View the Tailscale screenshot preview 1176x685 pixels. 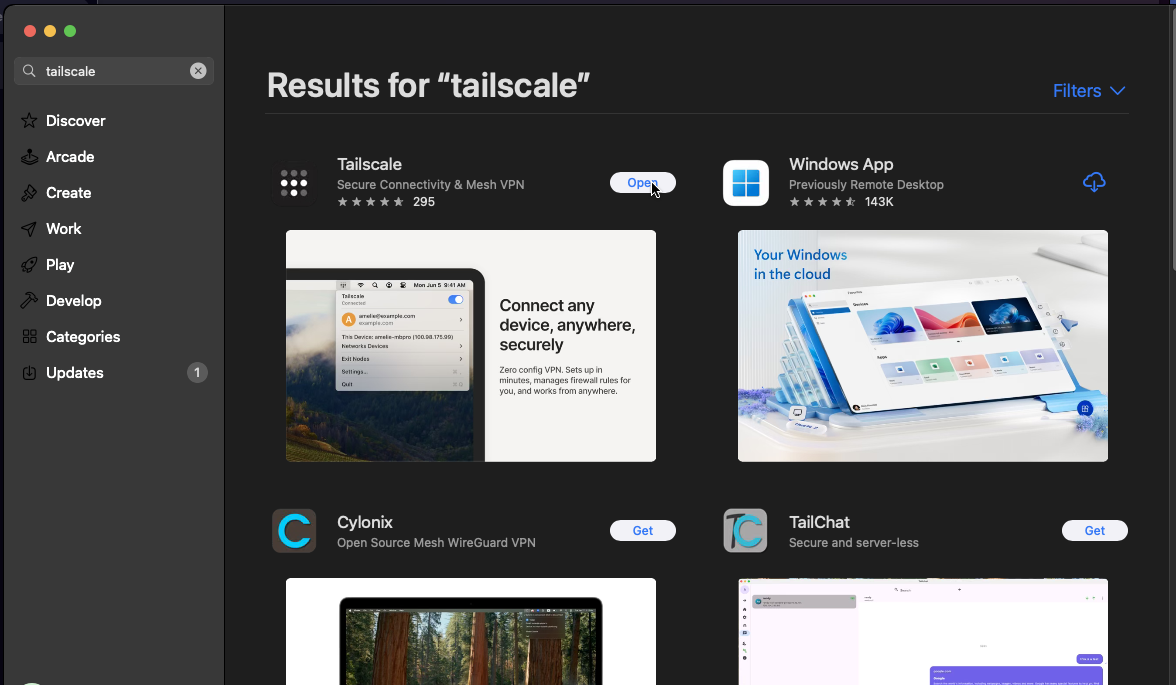coord(471,346)
